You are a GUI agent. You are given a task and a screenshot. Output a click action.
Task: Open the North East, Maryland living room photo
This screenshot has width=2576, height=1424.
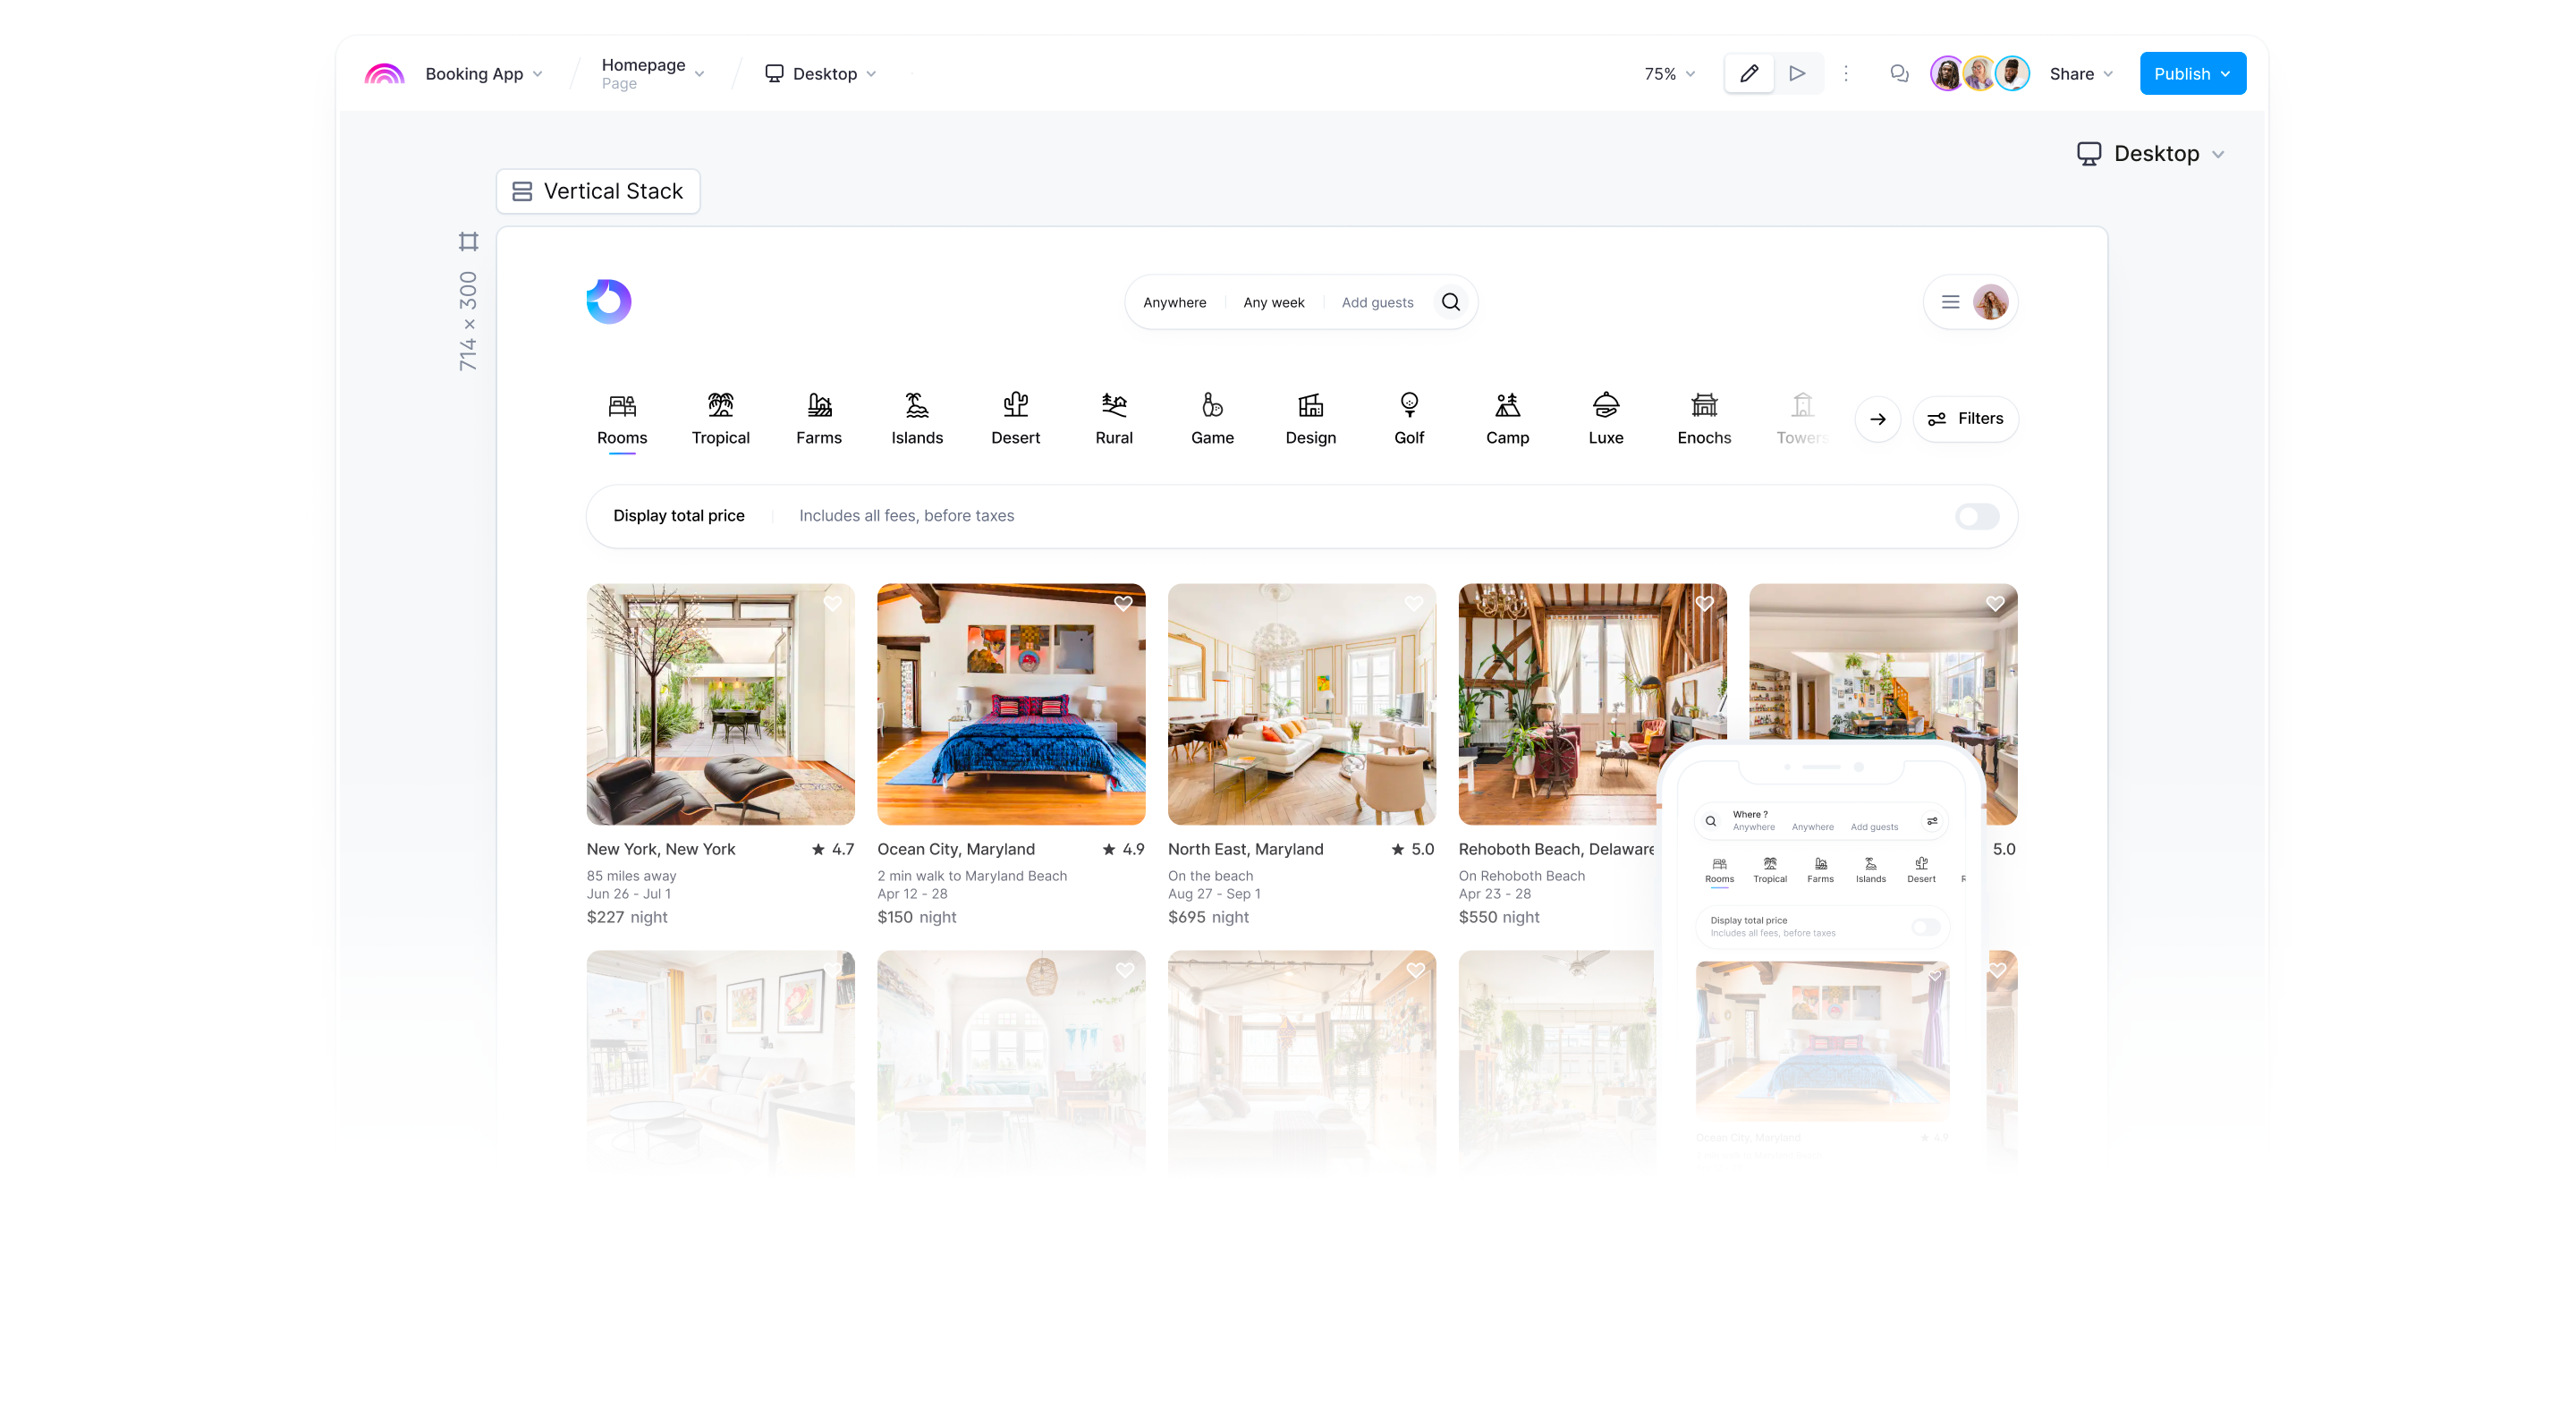pos(1302,705)
